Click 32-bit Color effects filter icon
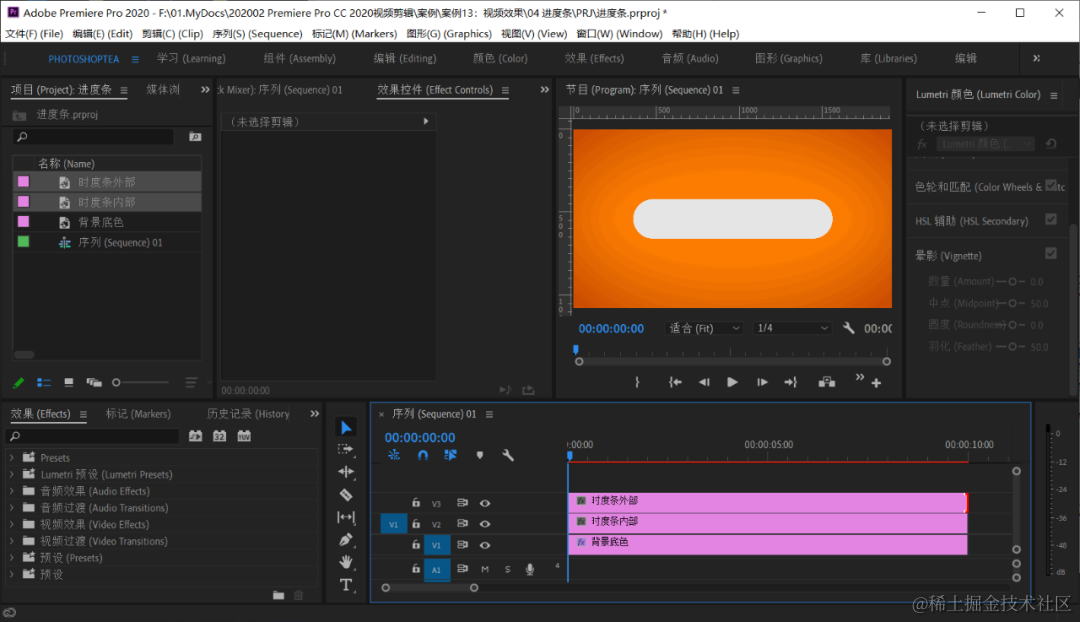Viewport: 1080px width, 622px height. point(220,436)
